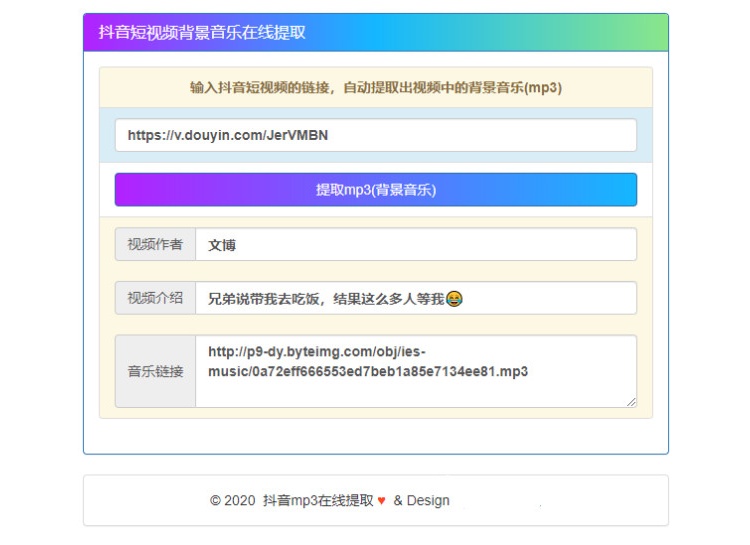
Task: Click the mp3 filename line ending in 81.mp3
Action: [x=368, y=371]
